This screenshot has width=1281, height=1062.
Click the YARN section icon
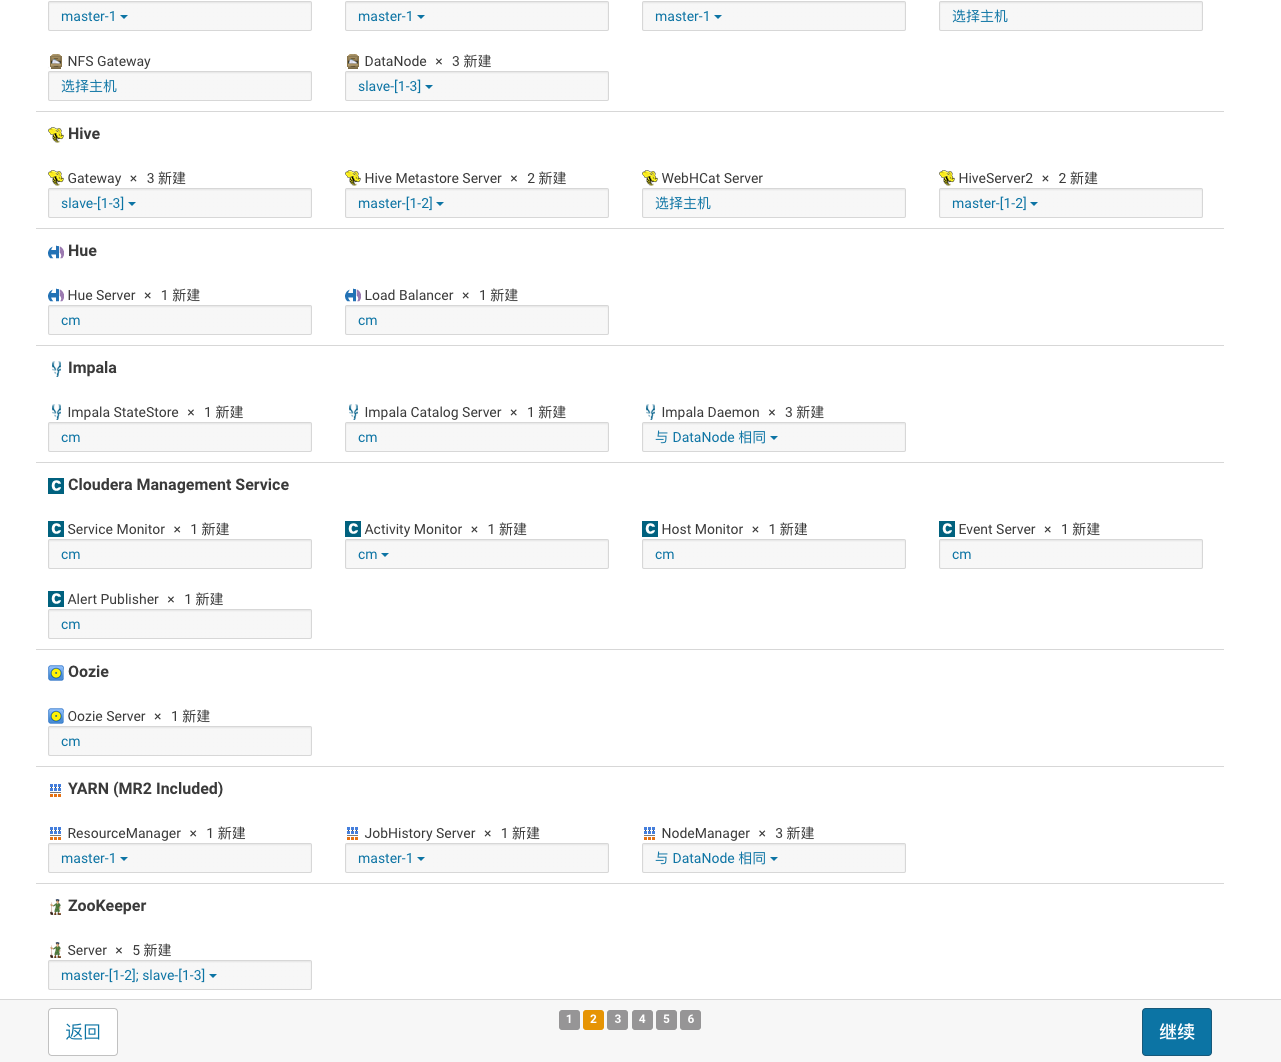click(x=56, y=790)
